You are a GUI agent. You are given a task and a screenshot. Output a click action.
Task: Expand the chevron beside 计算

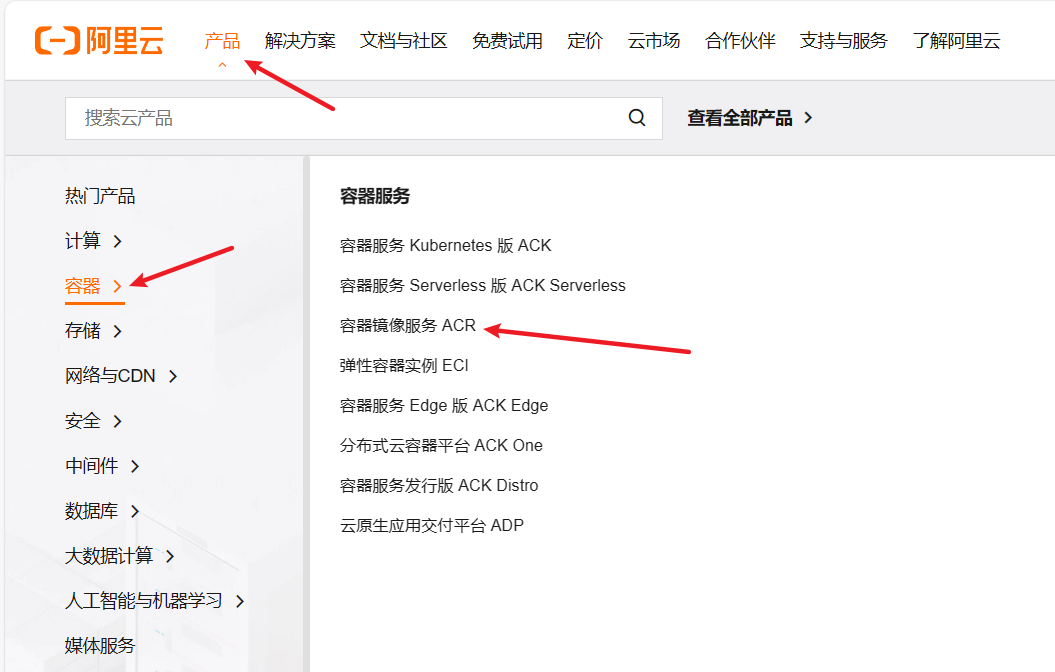(118, 241)
